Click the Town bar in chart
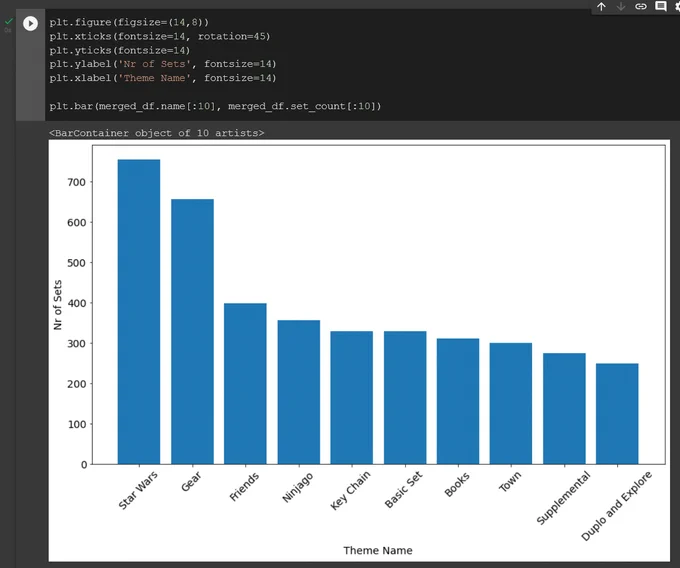 click(511, 404)
